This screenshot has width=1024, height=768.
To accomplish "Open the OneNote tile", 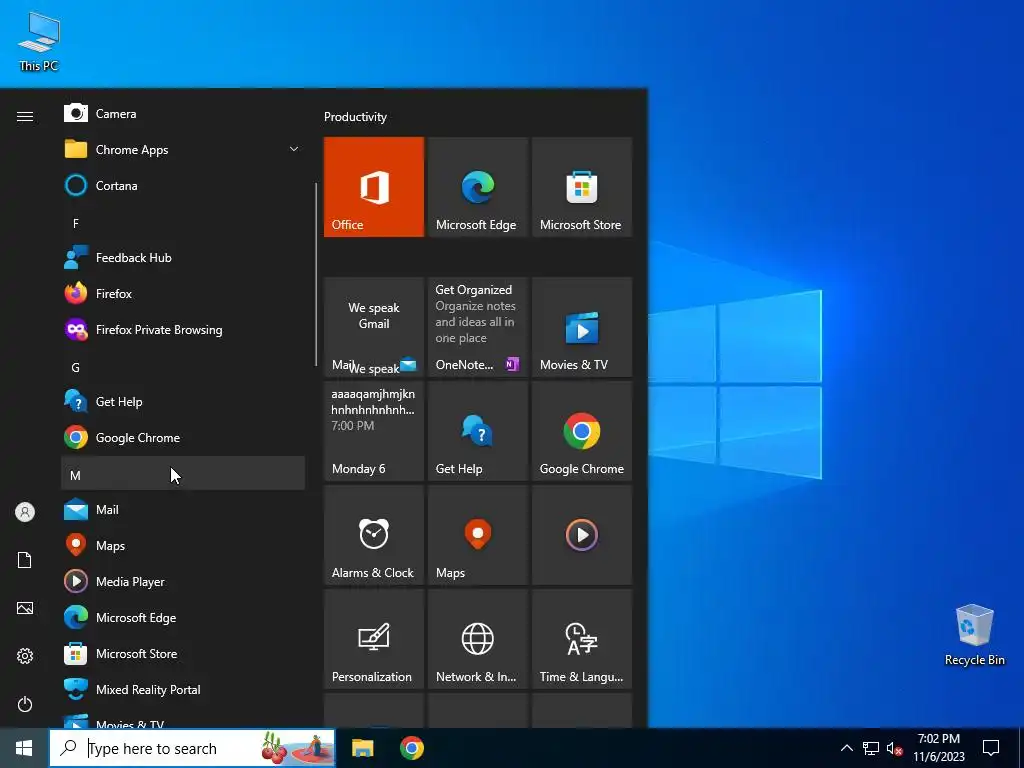I will (477, 327).
